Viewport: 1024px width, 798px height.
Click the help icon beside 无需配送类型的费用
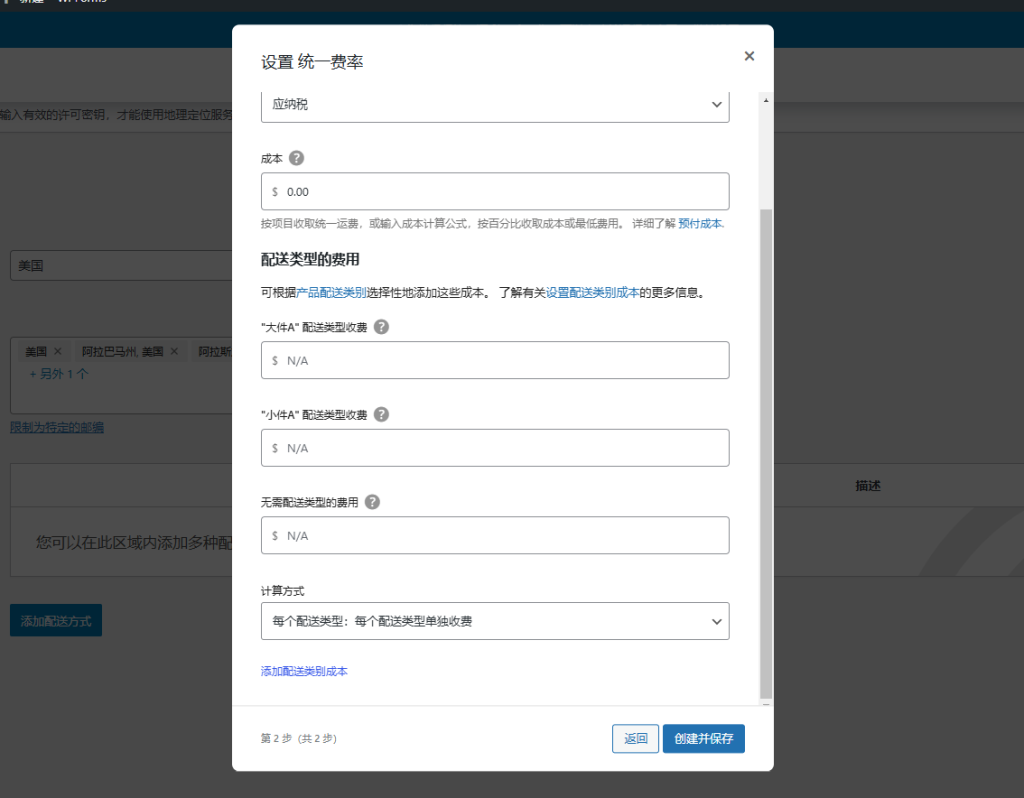372,502
